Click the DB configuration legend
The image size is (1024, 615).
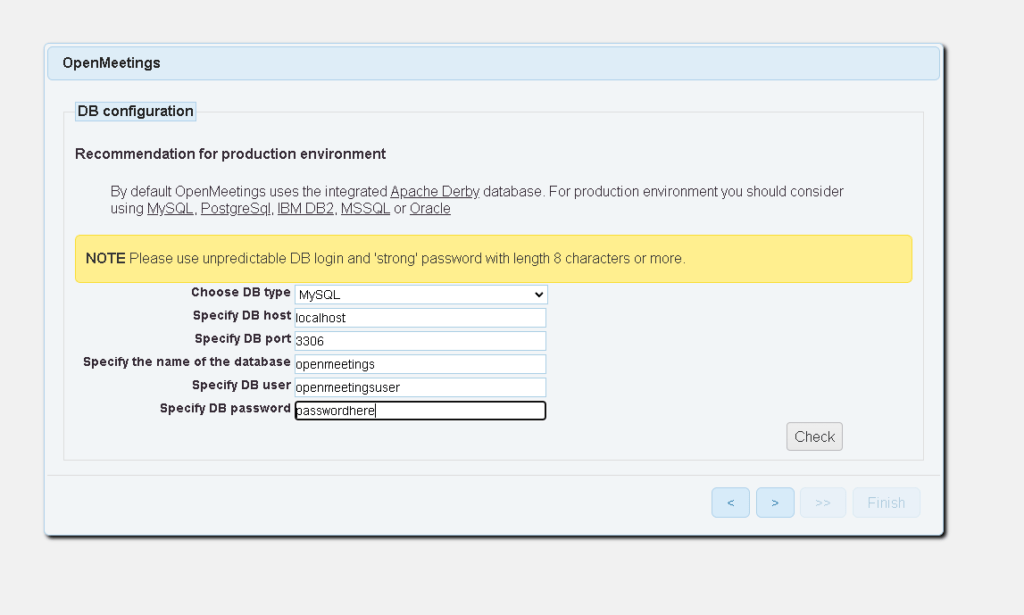click(135, 112)
